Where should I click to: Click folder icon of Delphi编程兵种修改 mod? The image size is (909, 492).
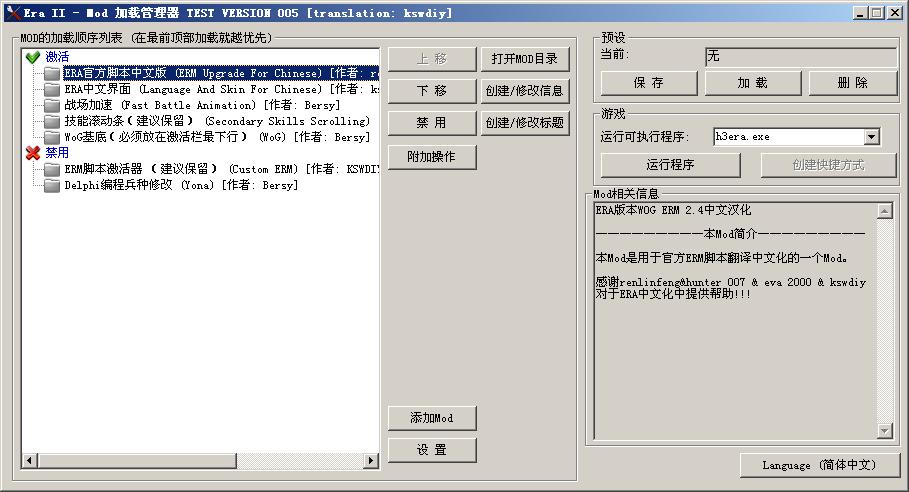(52, 185)
